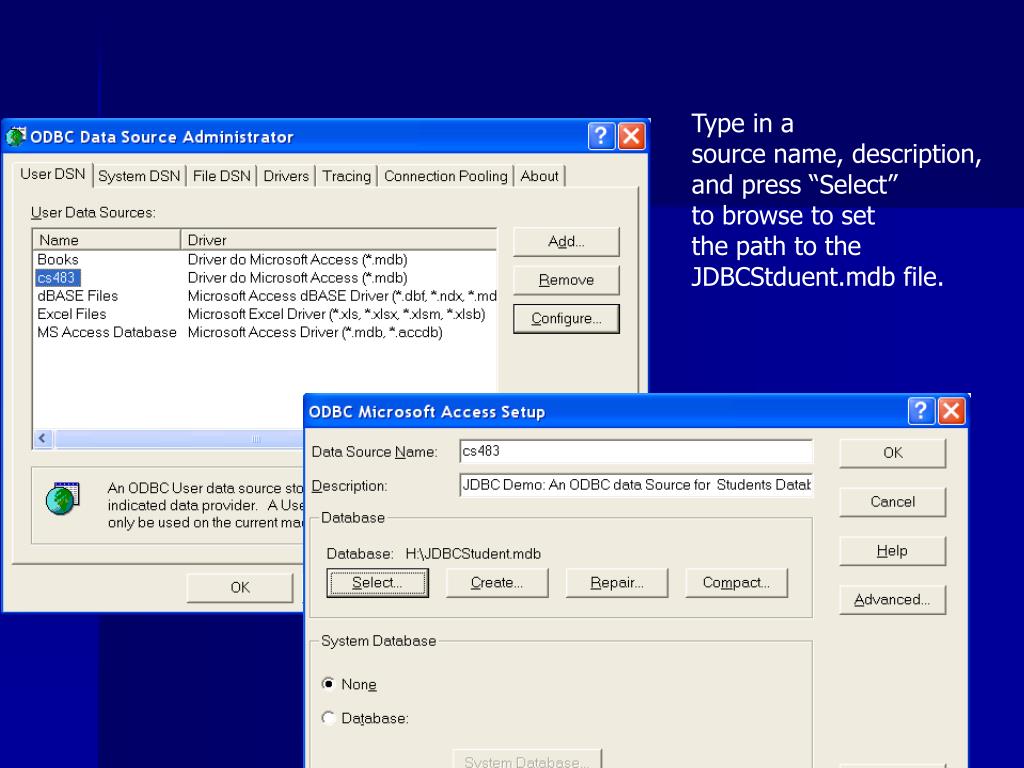Open the Advanced... options

(x=893, y=600)
